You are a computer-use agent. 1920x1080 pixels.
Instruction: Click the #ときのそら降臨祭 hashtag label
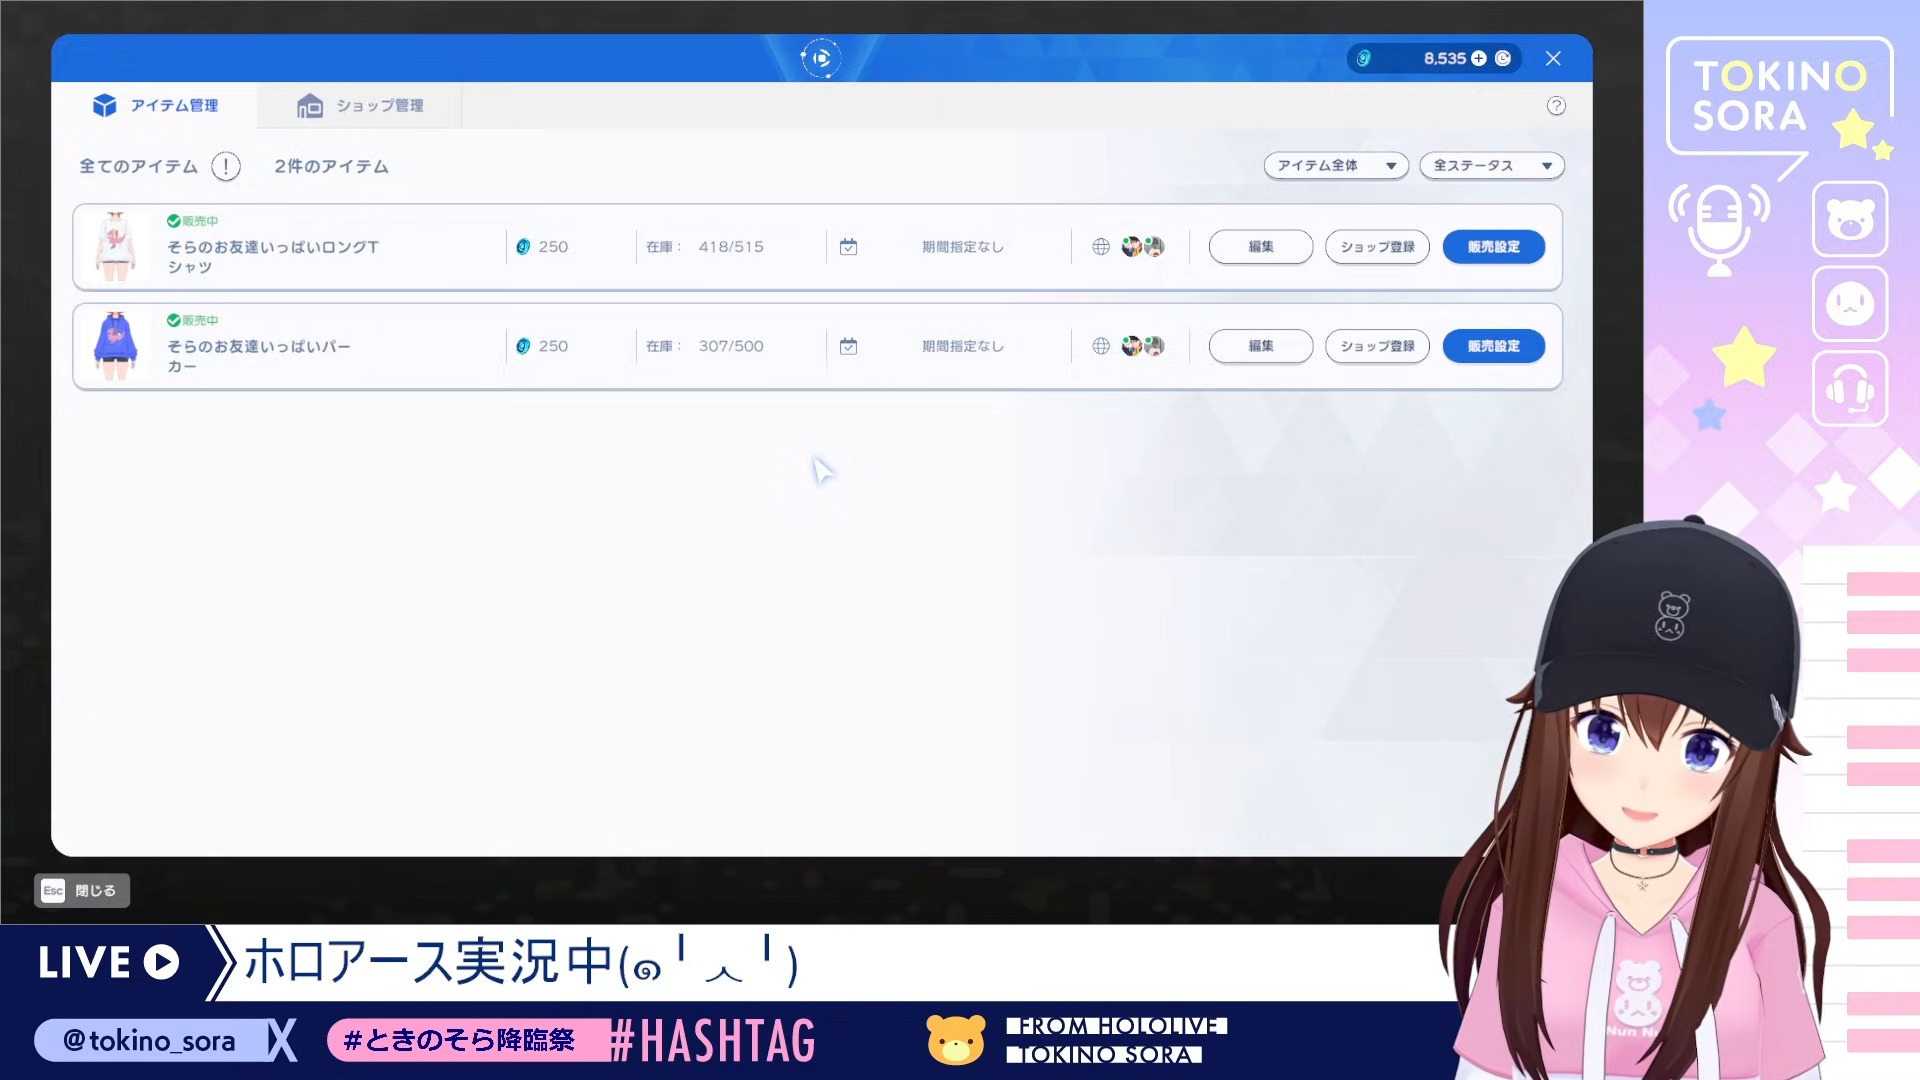tap(460, 1040)
